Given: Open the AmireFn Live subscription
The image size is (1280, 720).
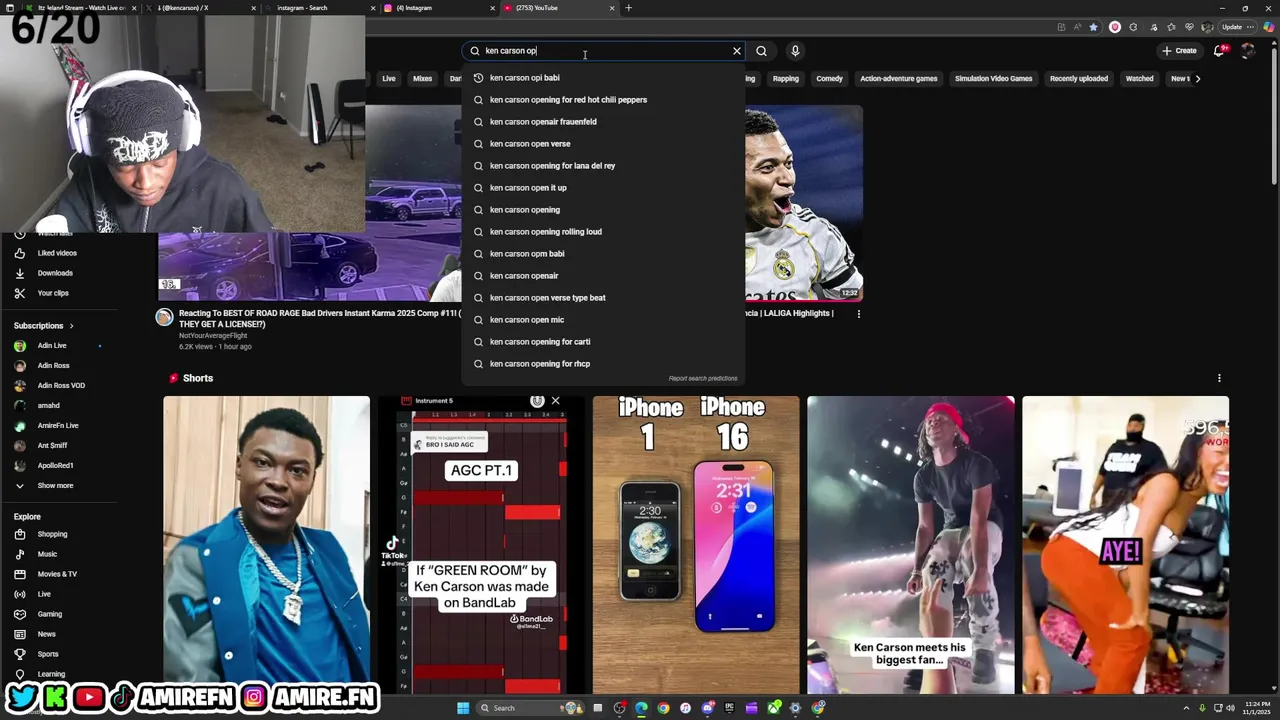Looking at the screenshot, I should (x=58, y=426).
